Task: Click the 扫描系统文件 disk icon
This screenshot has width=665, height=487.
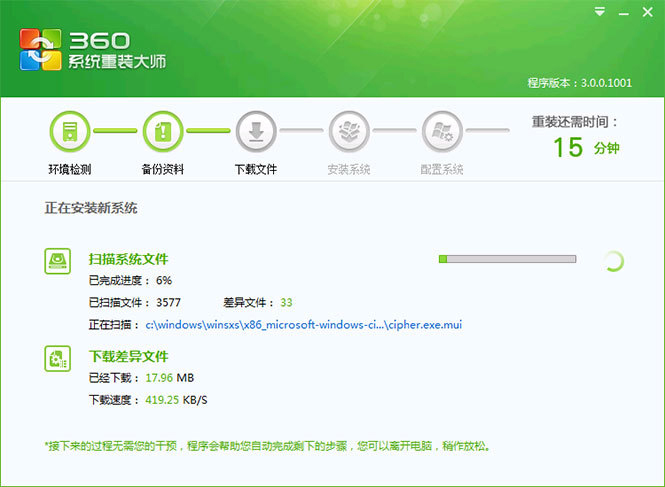Action: [x=59, y=261]
